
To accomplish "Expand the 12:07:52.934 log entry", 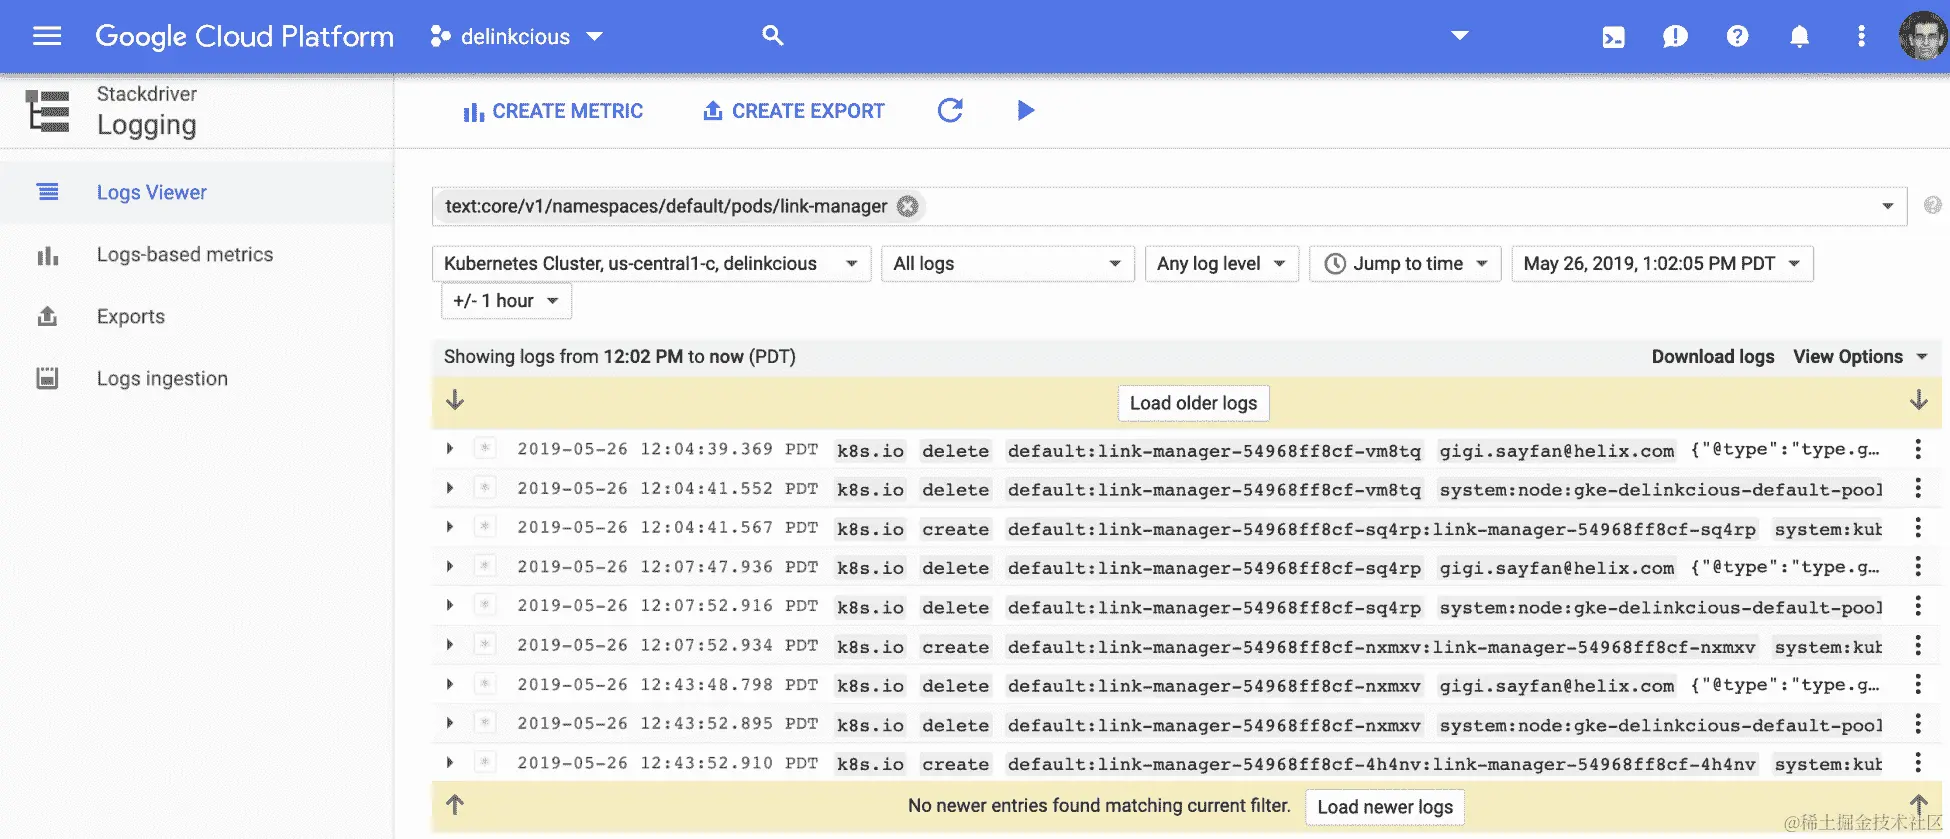I will (450, 645).
